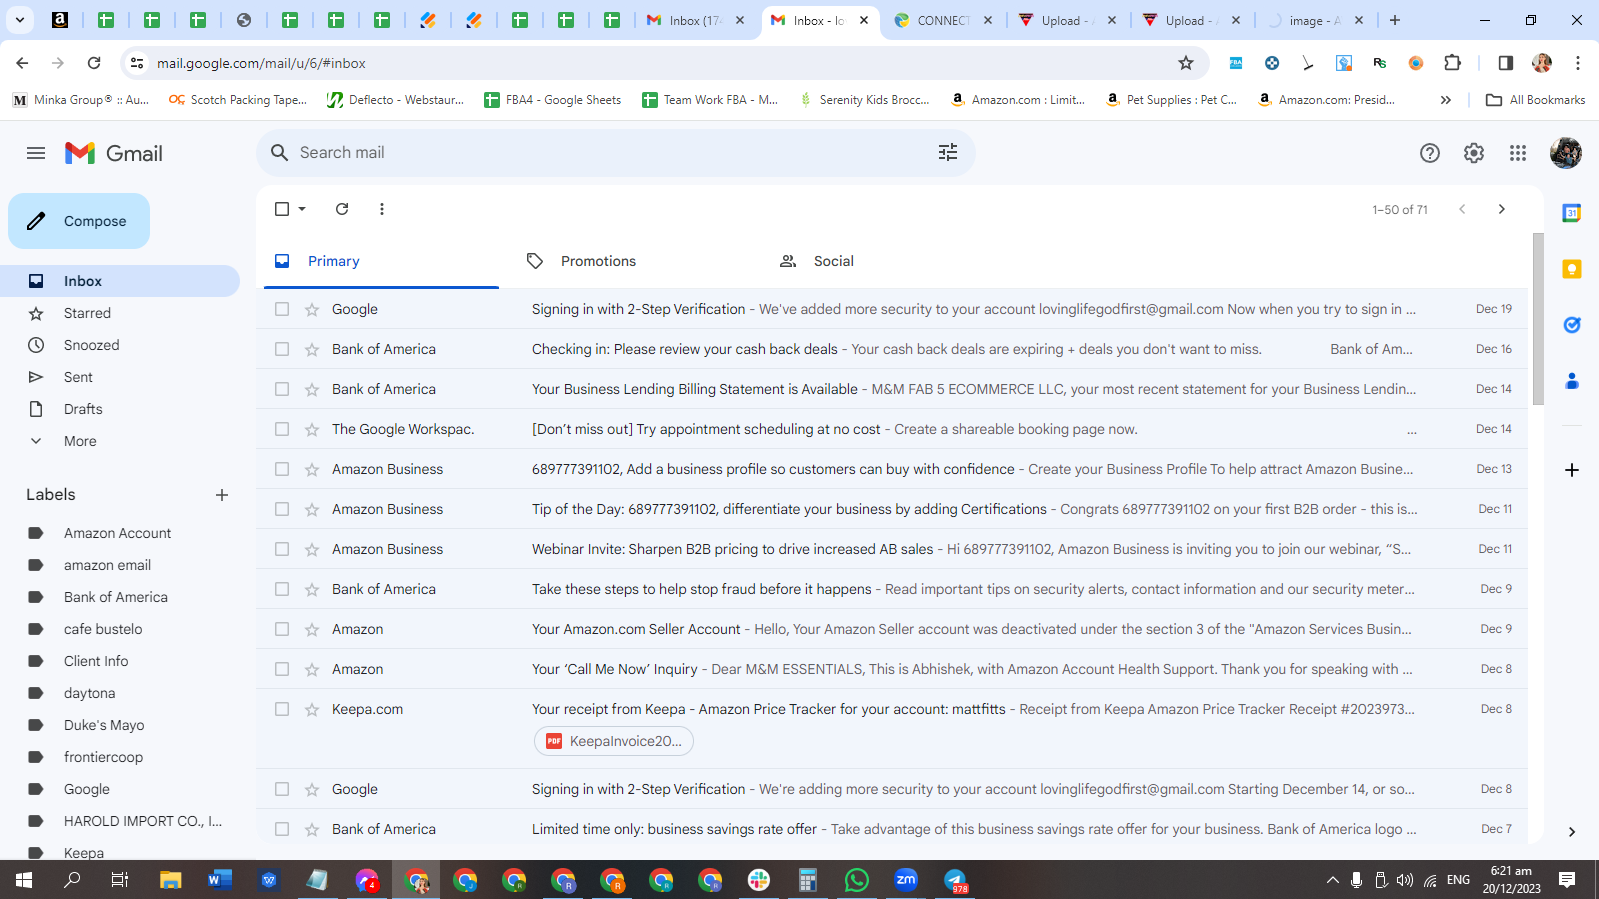Image resolution: width=1599 pixels, height=899 pixels.
Task: Open Google Contacts side panel icon
Action: 1572,381
